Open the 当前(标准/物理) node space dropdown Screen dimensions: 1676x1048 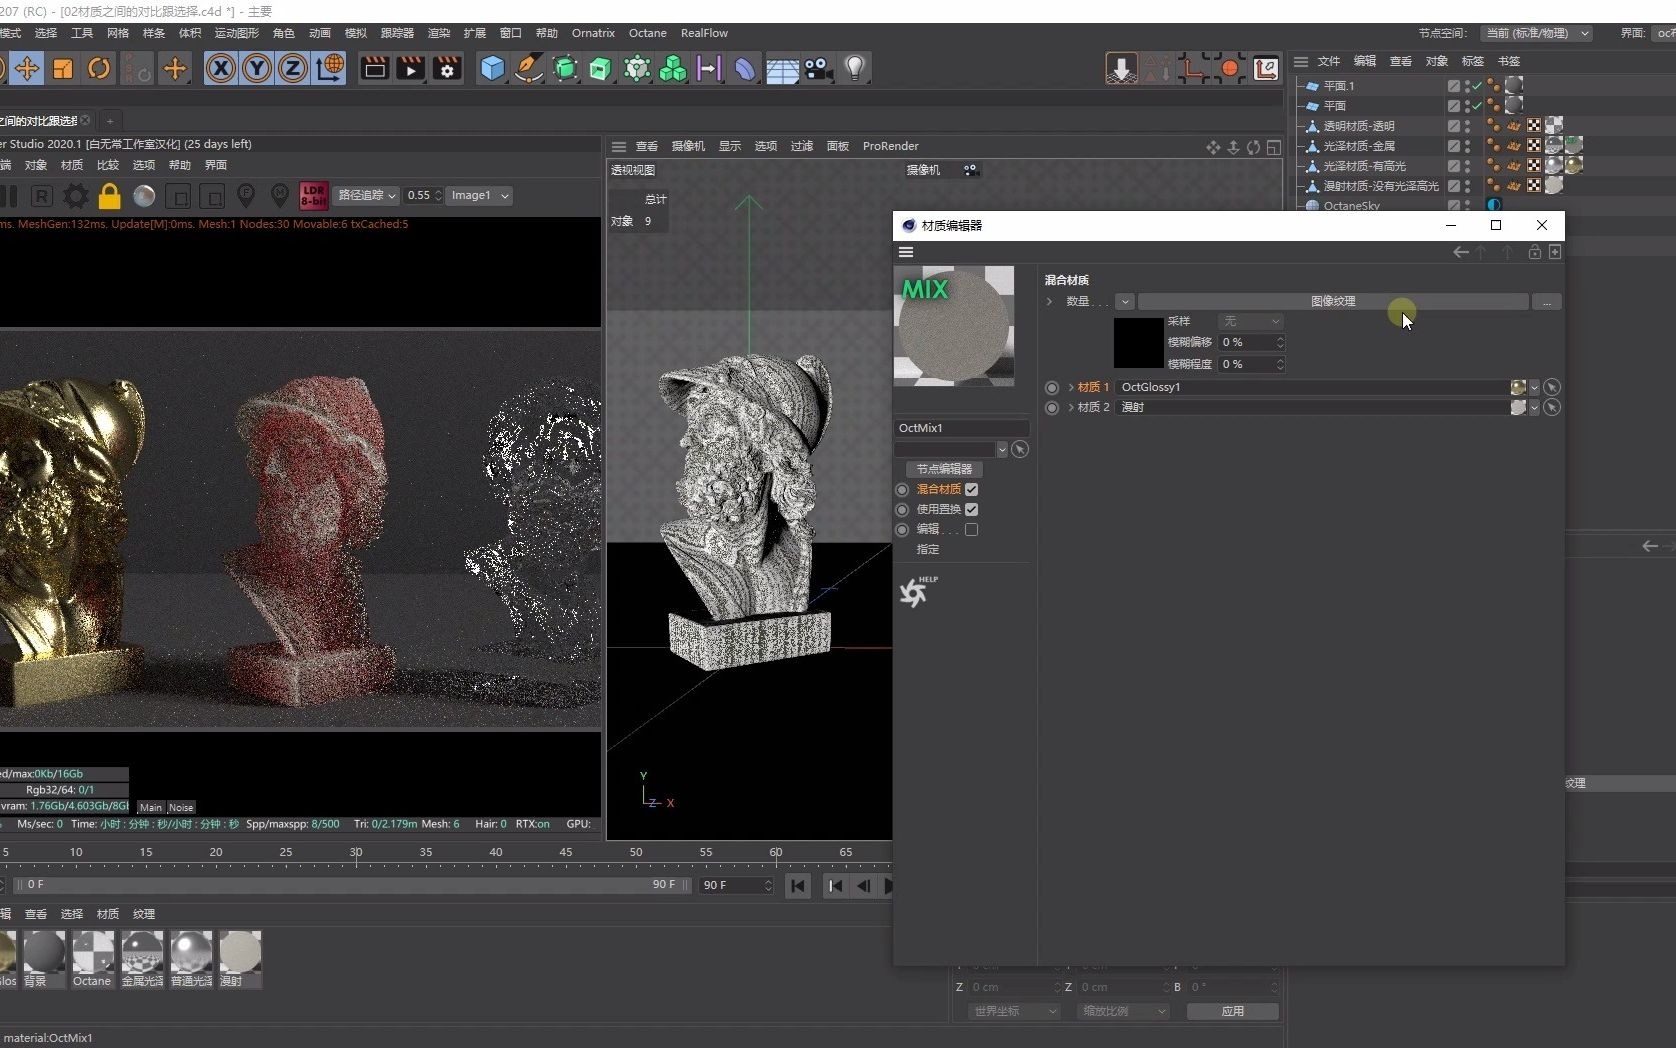tap(1535, 33)
